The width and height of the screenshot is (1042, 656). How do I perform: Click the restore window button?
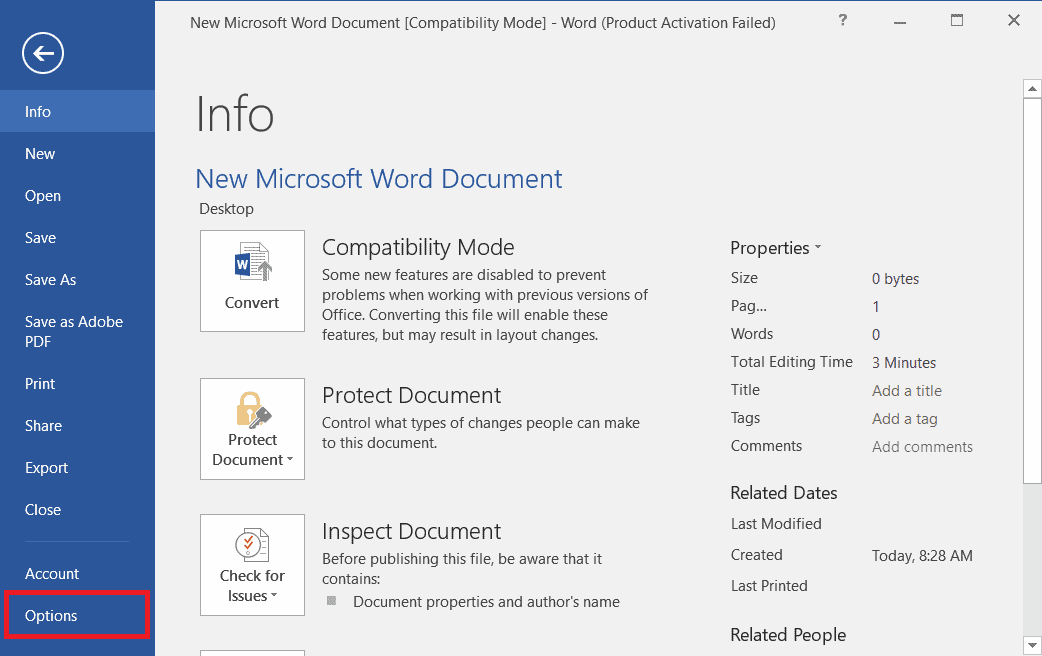point(957,20)
